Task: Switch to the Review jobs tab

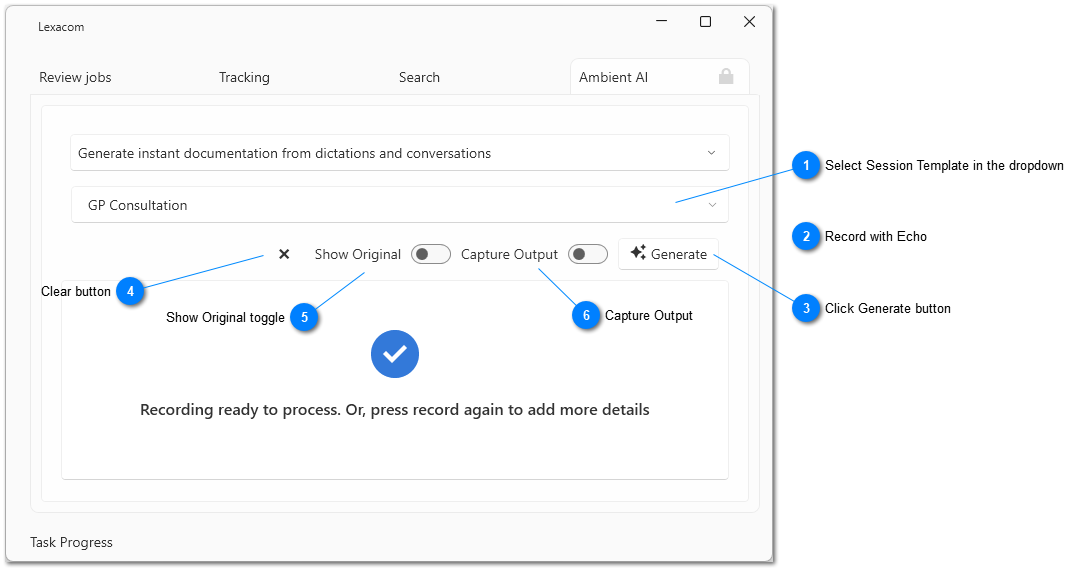Action: click(75, 77)
